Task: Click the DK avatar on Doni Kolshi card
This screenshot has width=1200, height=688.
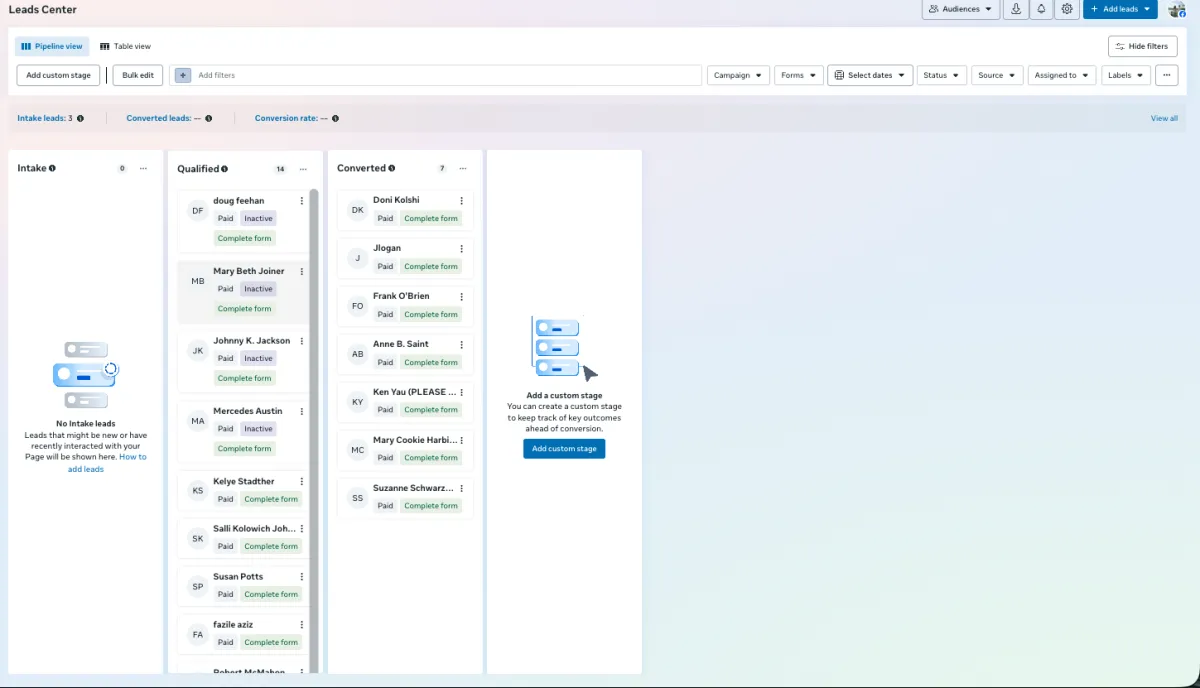Action: coord(357,210)
